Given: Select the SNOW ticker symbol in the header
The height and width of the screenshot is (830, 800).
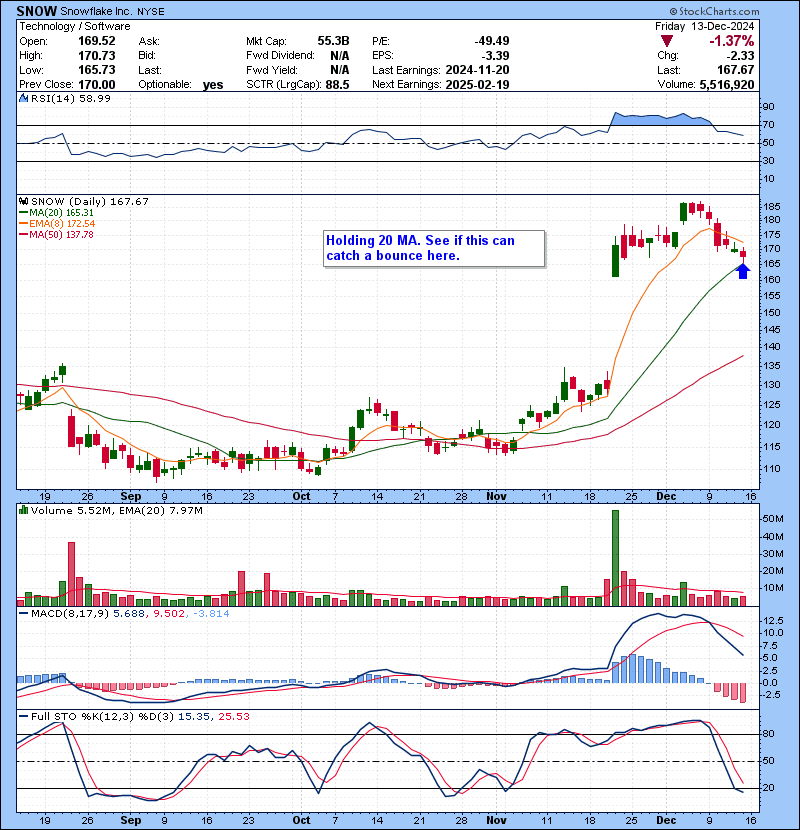Looking at the screenshot, I should coord(36,11).
